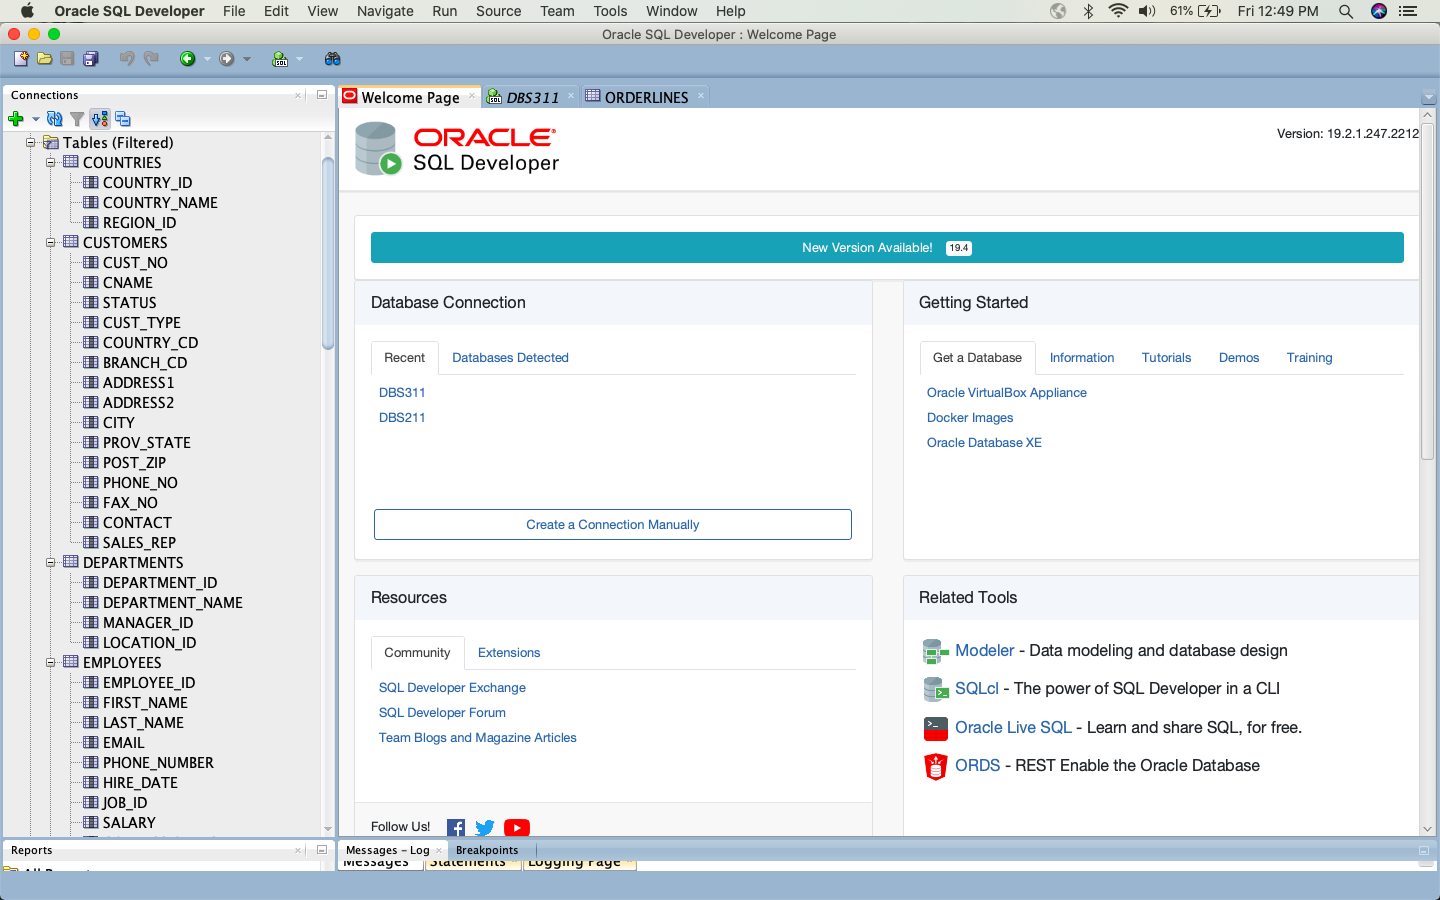
Task: Click the New file toolbar icon
Action: point(21,59)
